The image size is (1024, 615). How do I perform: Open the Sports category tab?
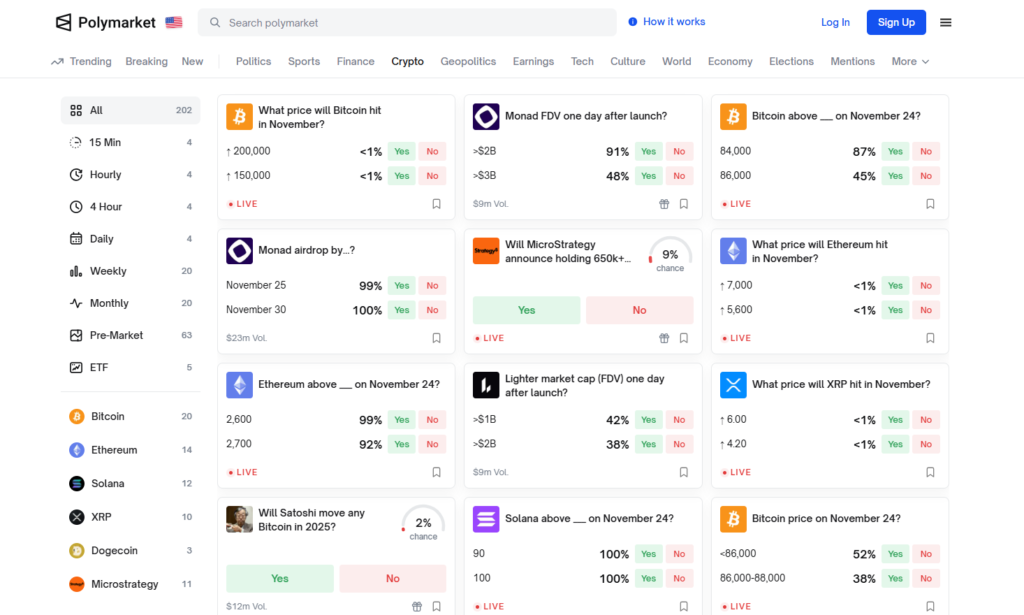click(304, 62)
